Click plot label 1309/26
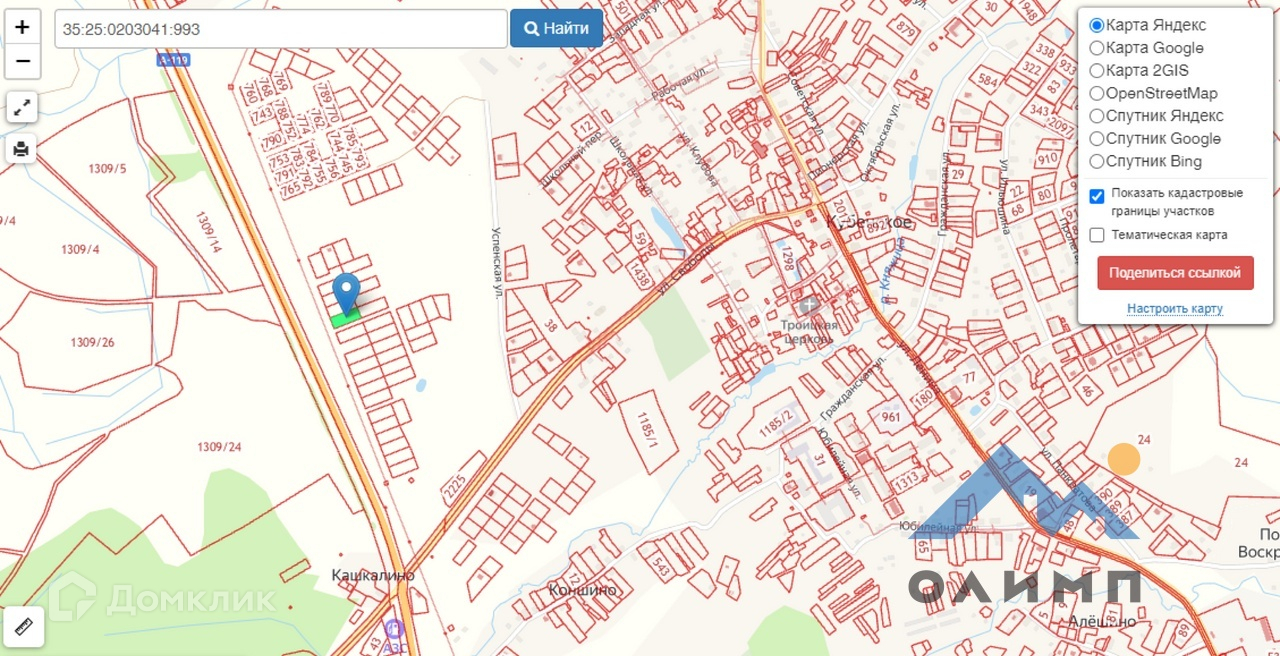 tap(92, 342)
